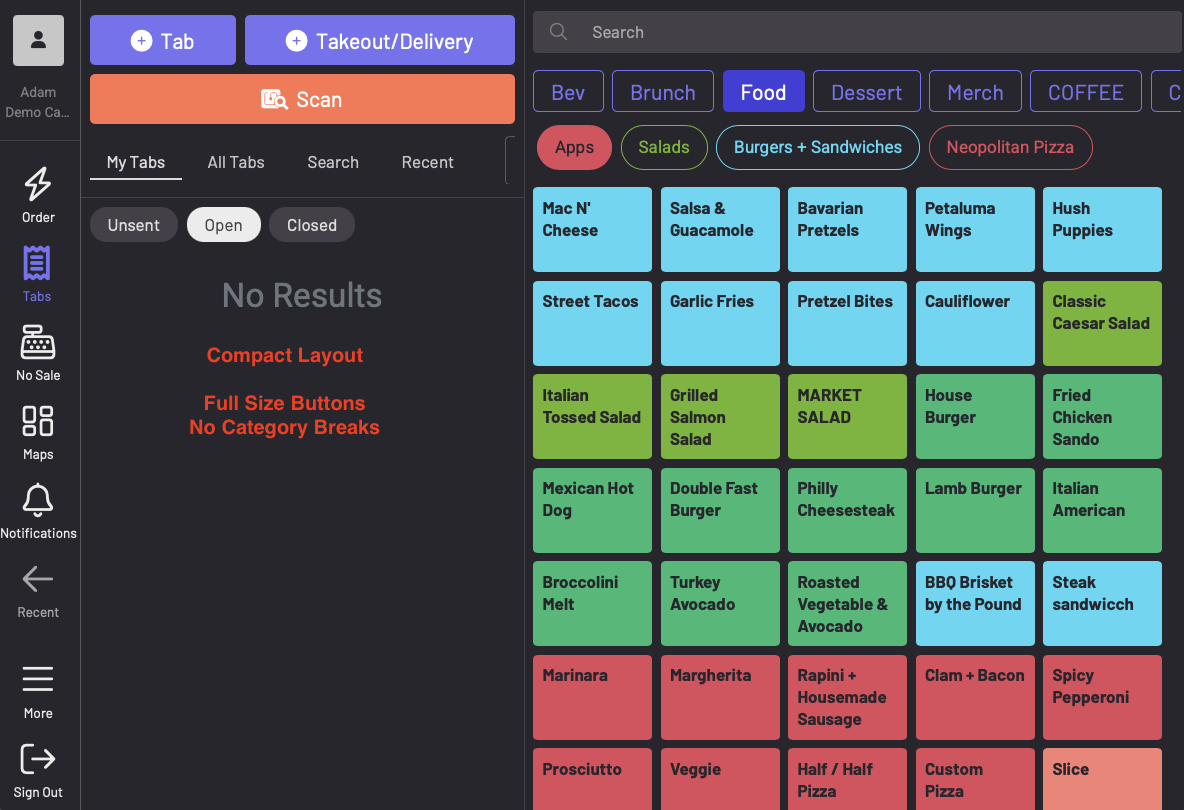Image resolution: width=1184 pixels, height=810 pixels.
Task: Open the No Sale cash register icon
Action: pyautogui.click(x=38, y=343)
